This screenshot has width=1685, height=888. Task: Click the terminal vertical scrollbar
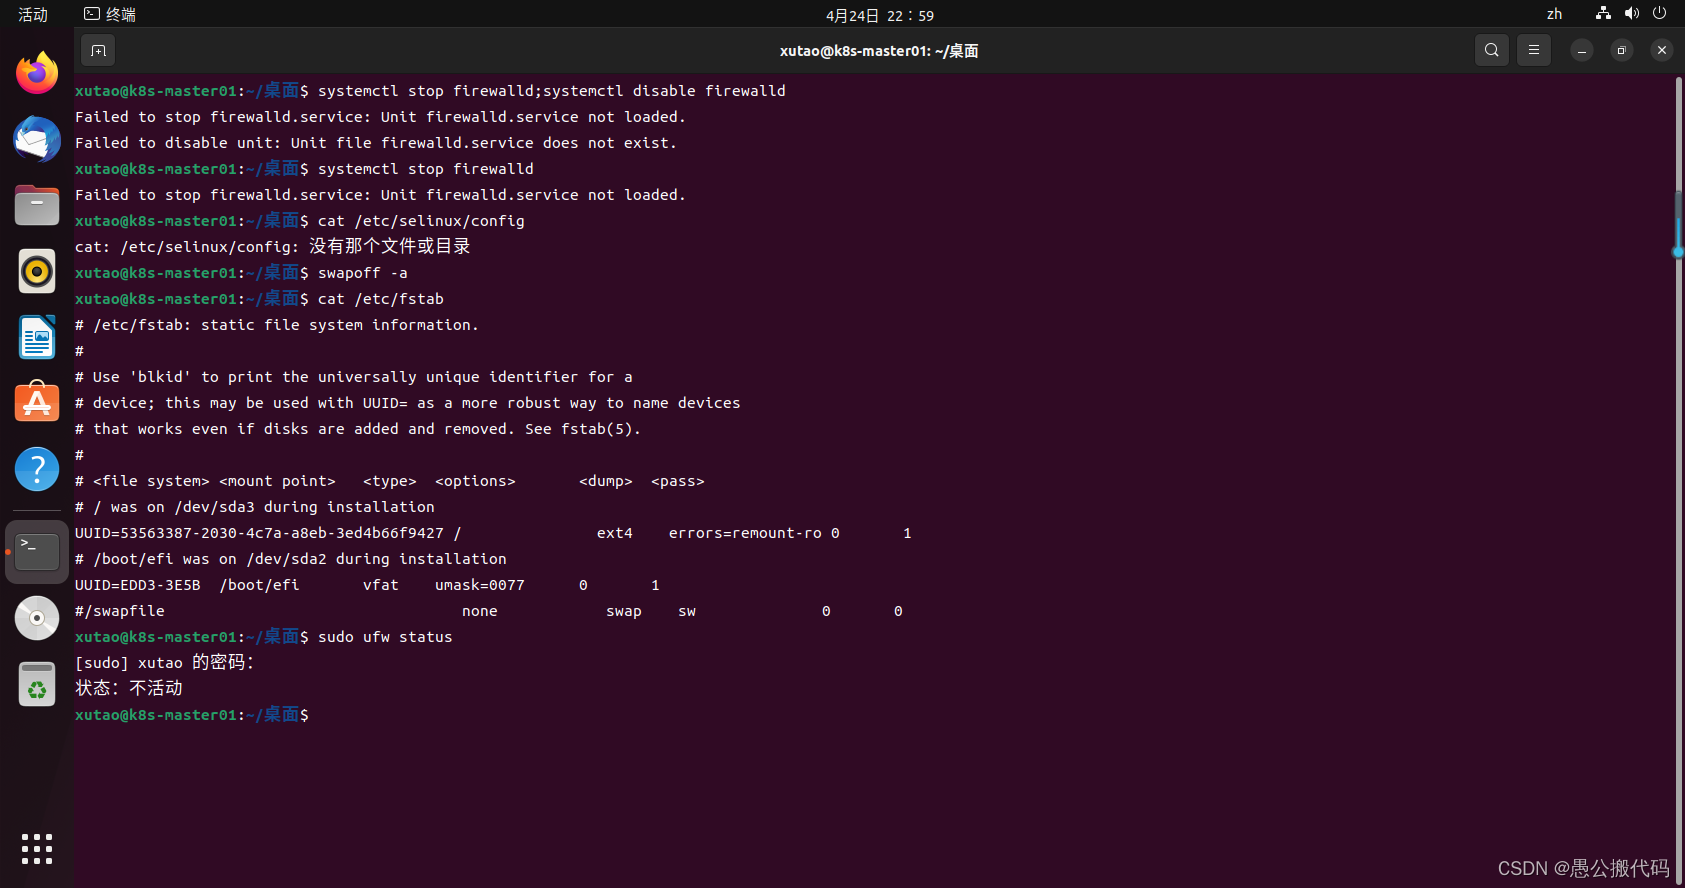coord(1678,480)
